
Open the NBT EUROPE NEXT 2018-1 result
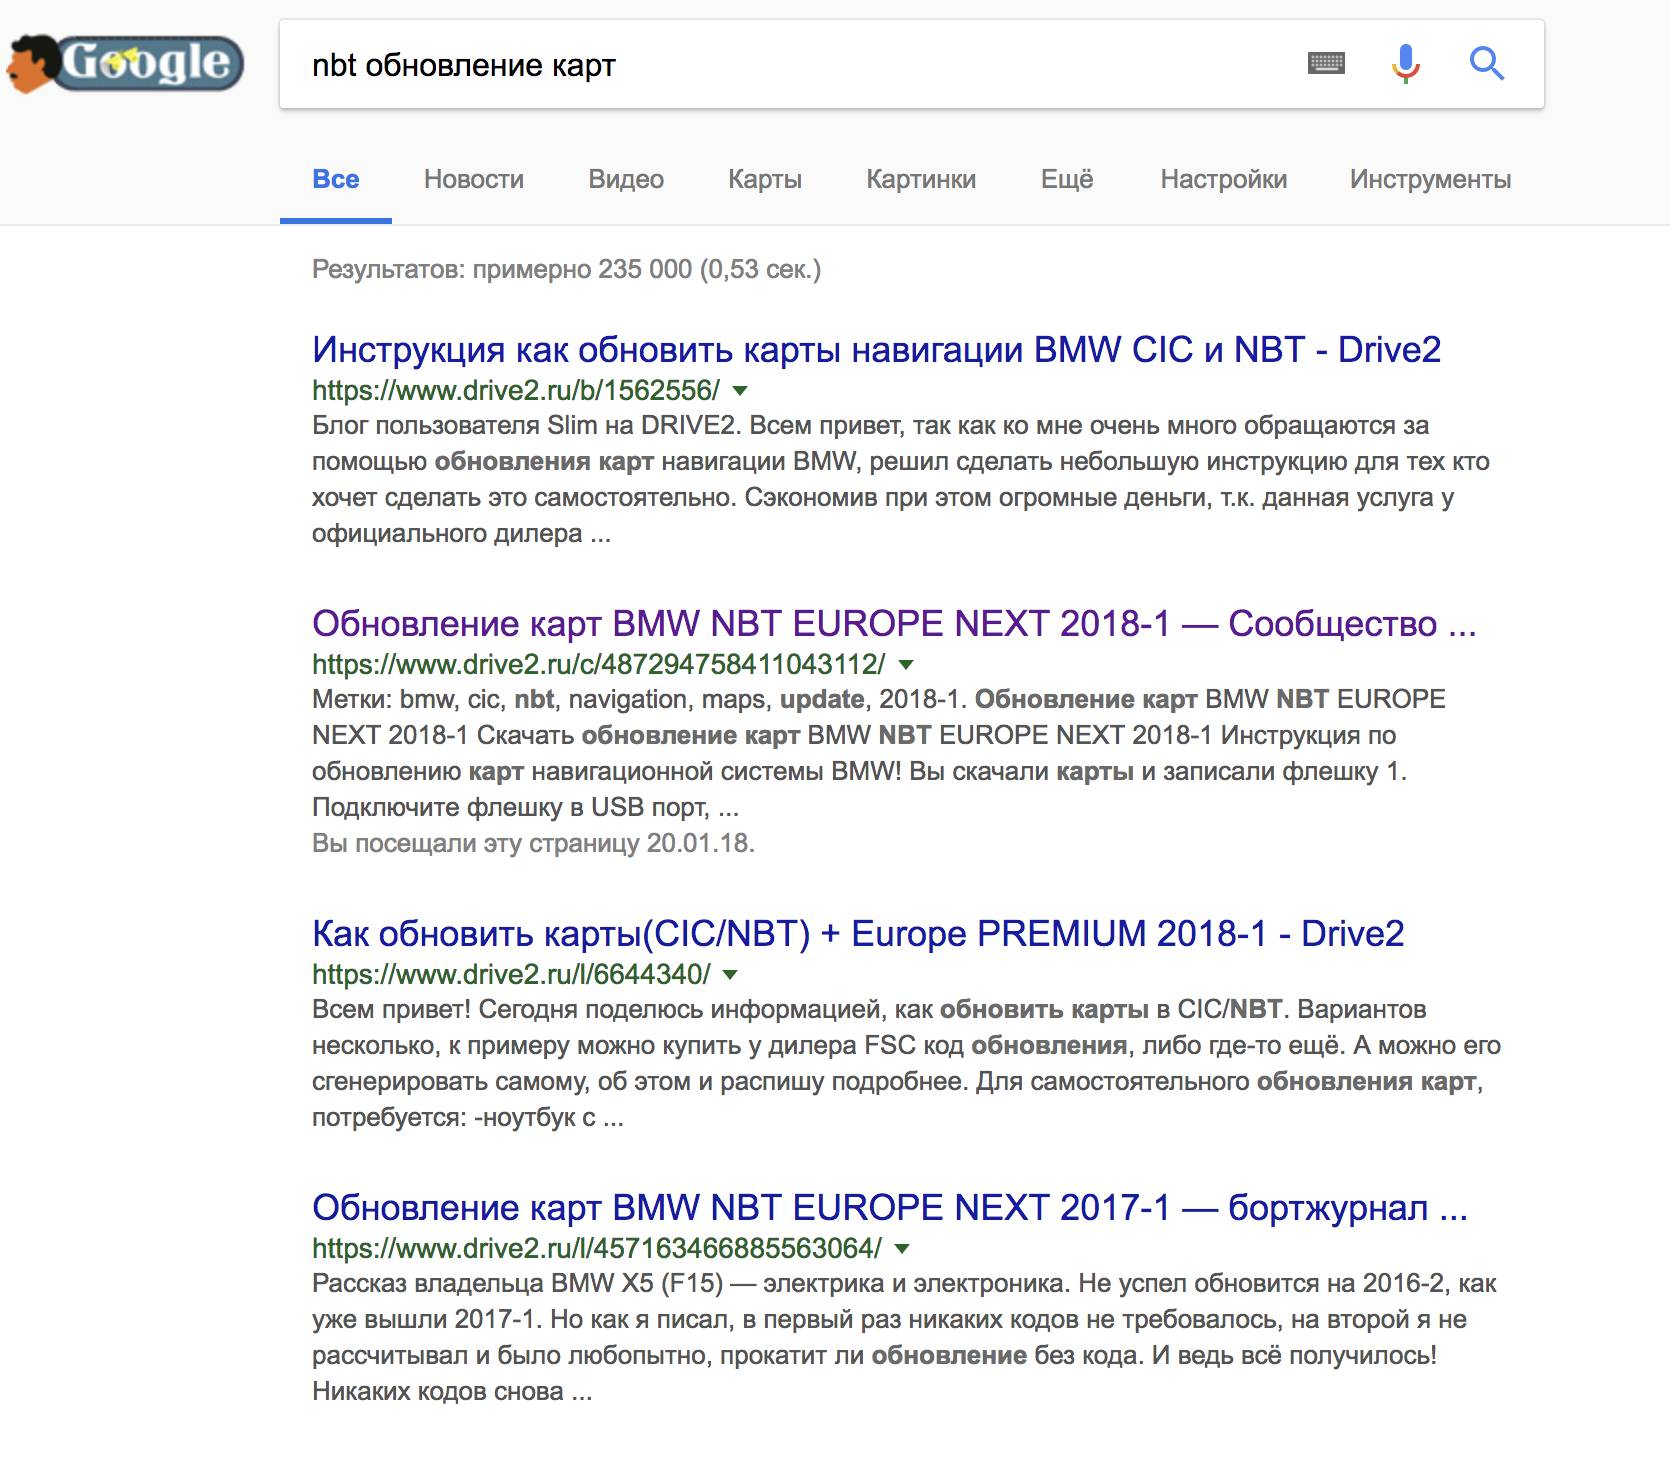click(x=893, y=624)
